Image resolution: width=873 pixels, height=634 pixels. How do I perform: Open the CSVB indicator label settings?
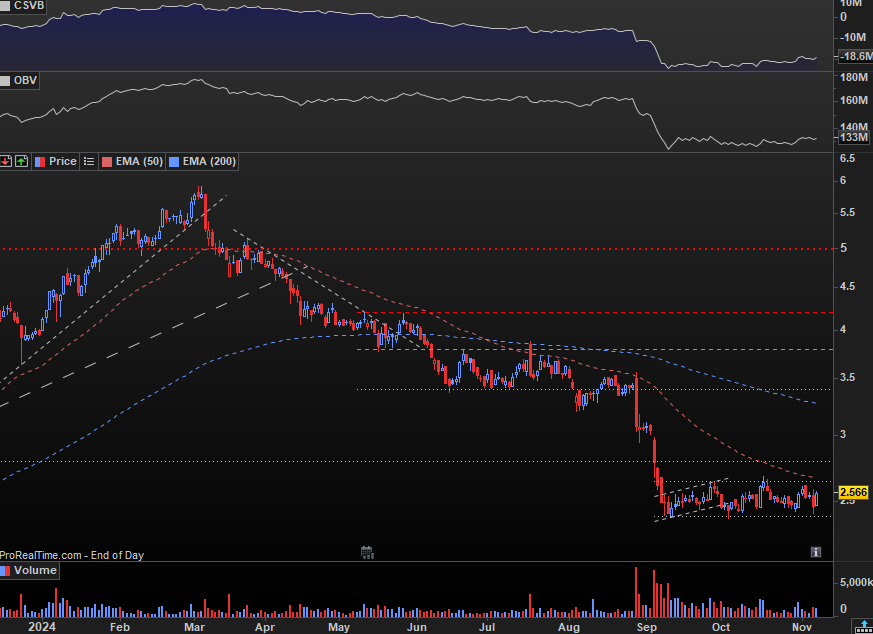click(x=29, y=7)
